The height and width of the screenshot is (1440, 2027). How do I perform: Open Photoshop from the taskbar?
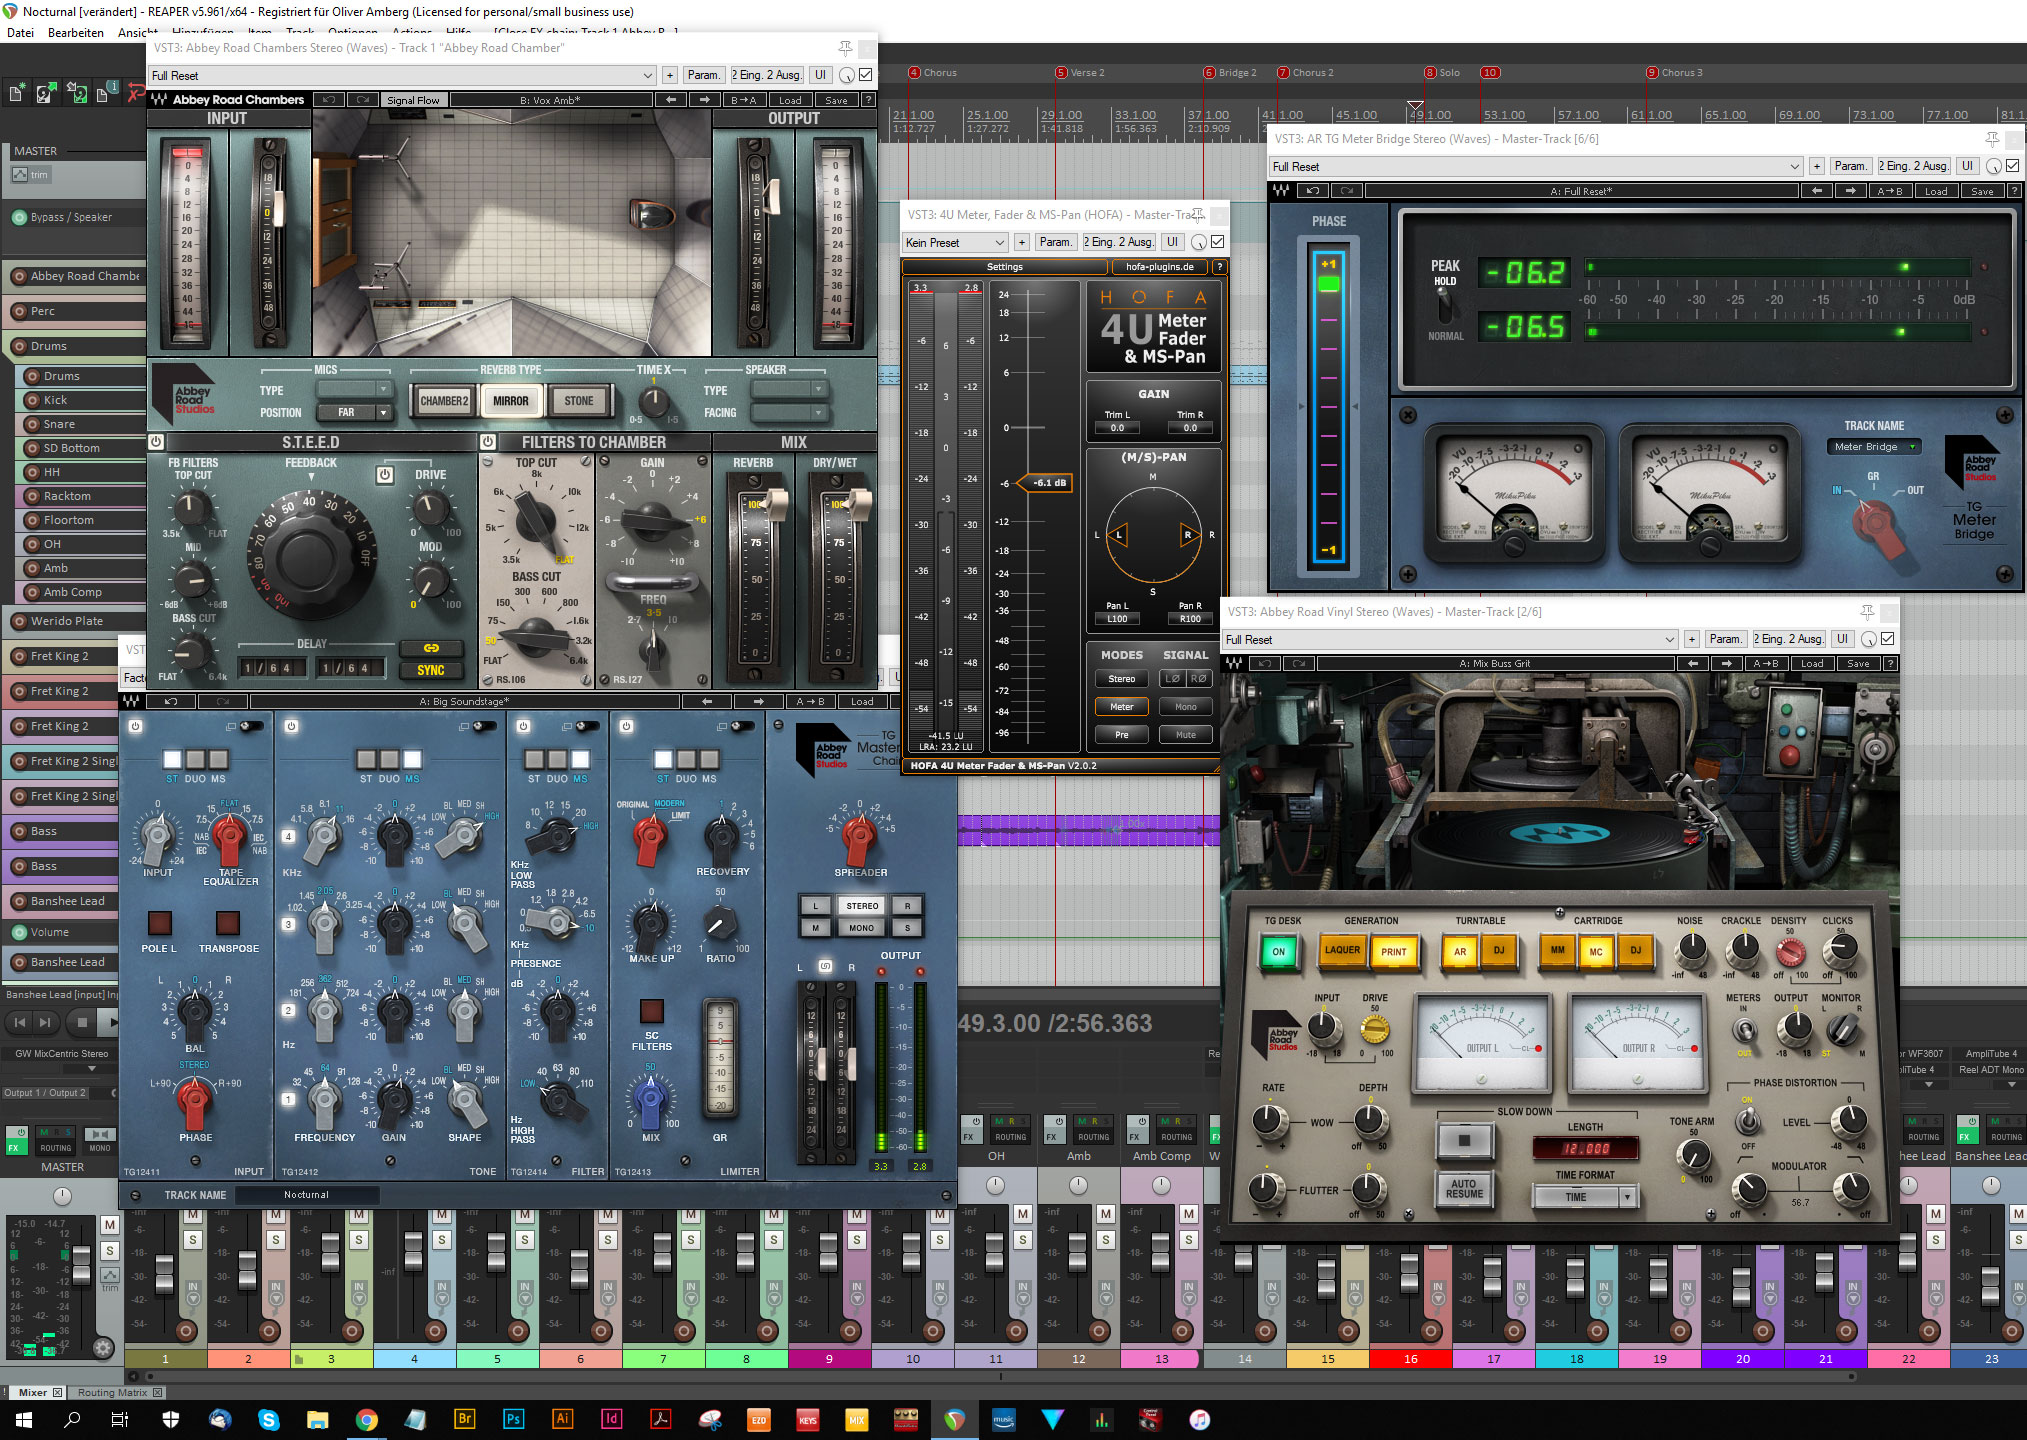point(513,1419)
